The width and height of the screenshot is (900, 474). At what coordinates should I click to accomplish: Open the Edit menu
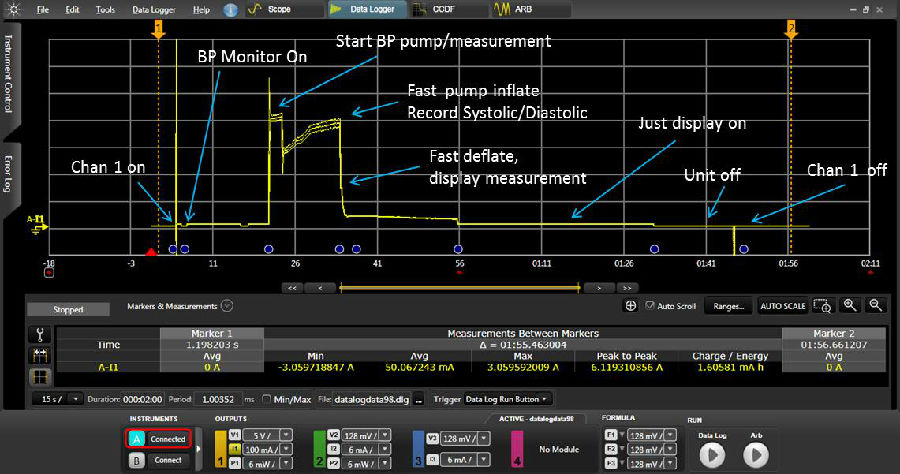(x=72, y=10)
